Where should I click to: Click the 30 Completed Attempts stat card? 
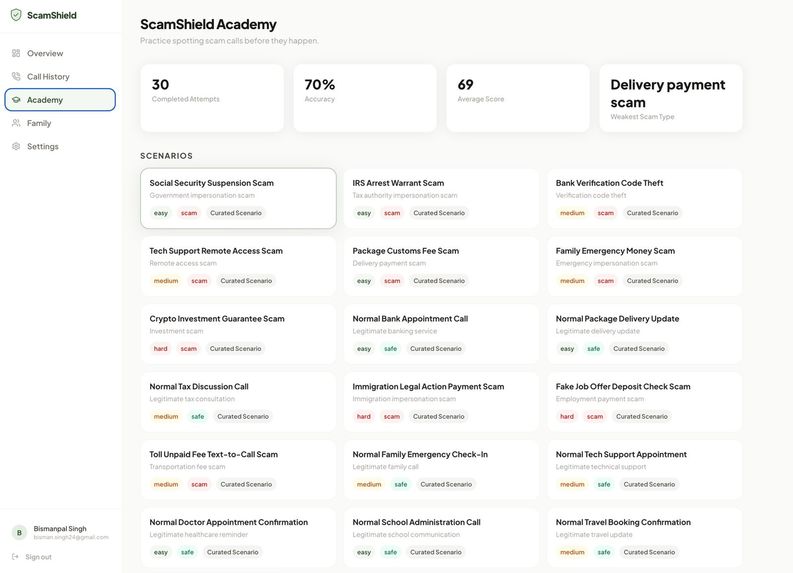click(212, 98)
